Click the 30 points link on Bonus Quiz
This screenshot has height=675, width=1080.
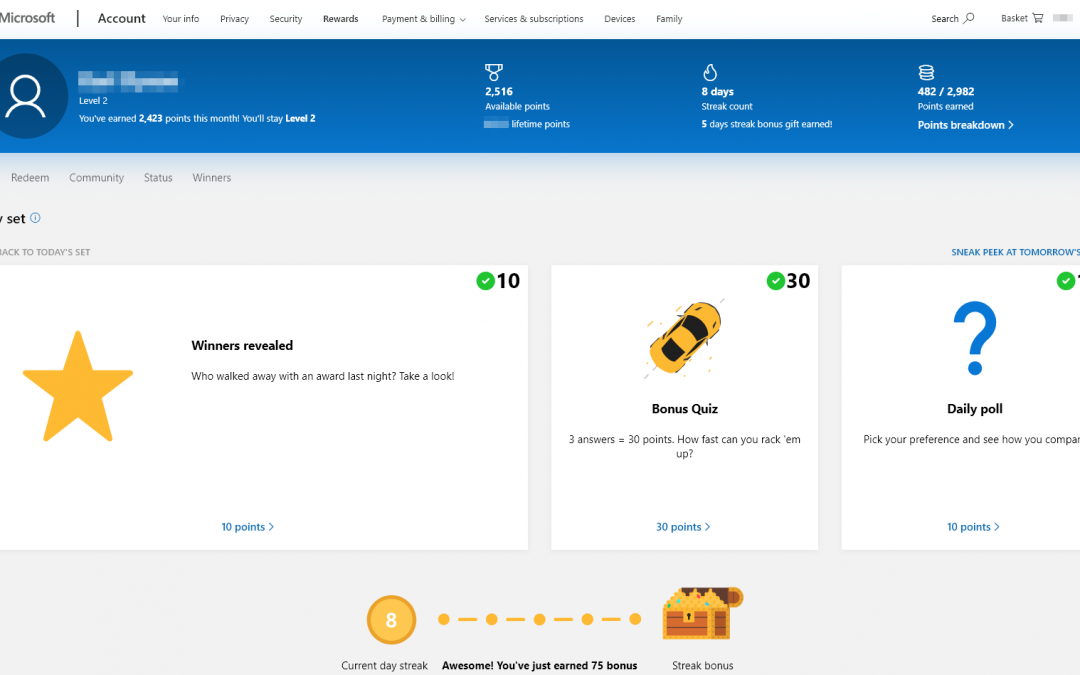pos(683,527)
